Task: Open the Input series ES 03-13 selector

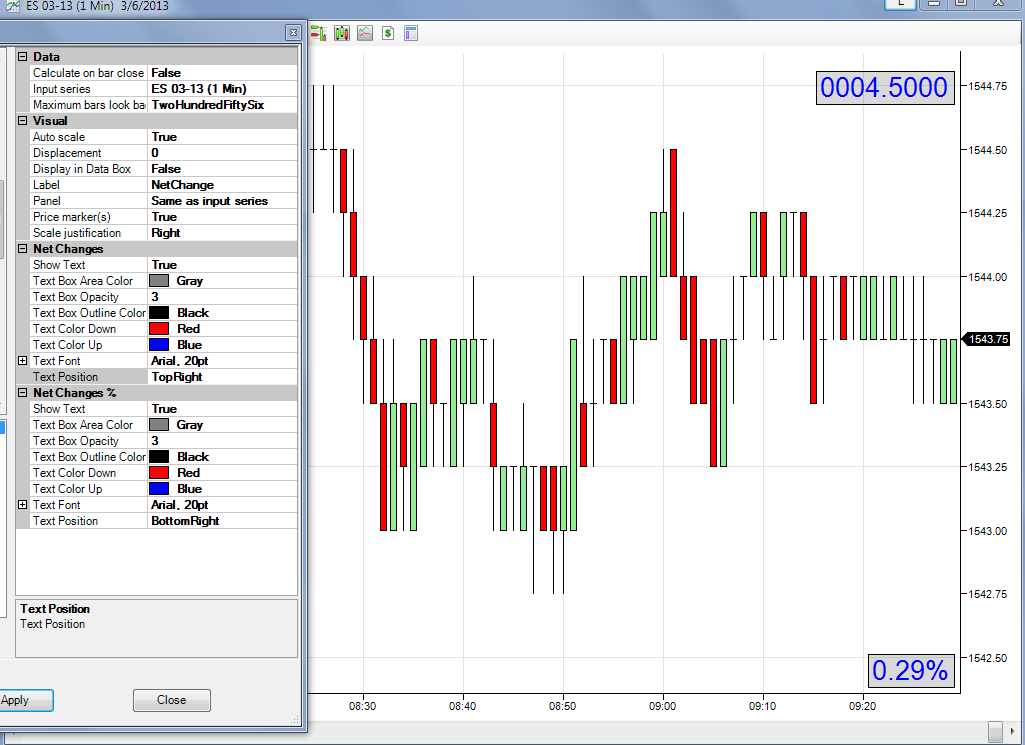Action: pyautogui.click(x=222, y=89)
